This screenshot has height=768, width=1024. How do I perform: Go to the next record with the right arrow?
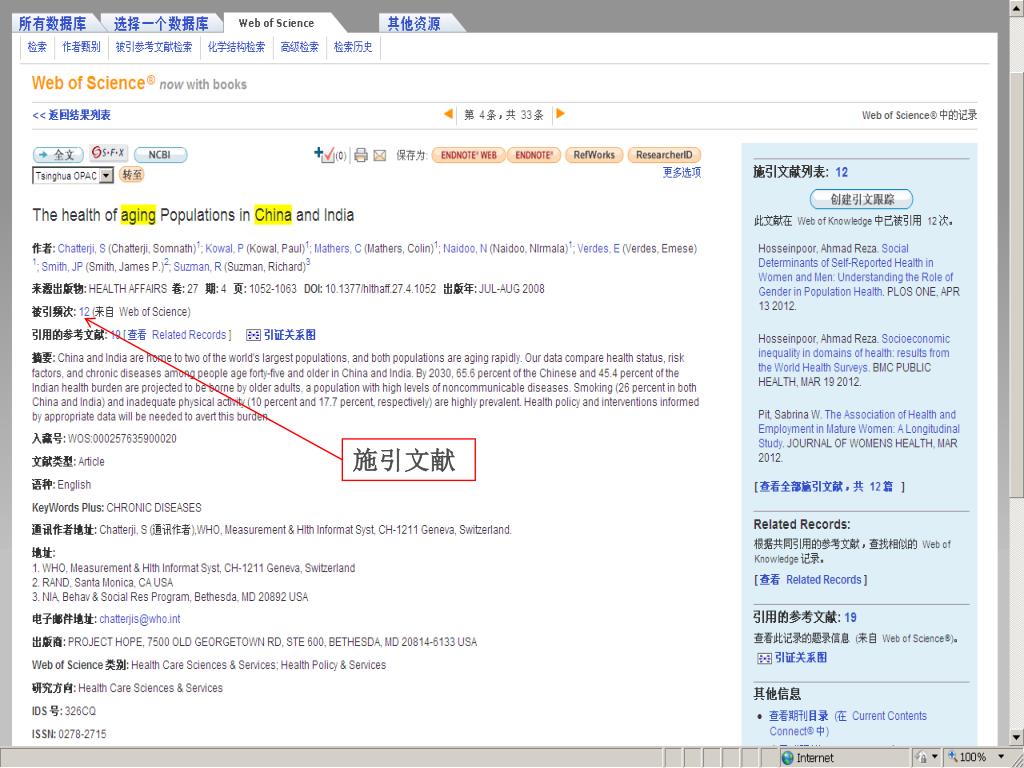pos(560,114)
